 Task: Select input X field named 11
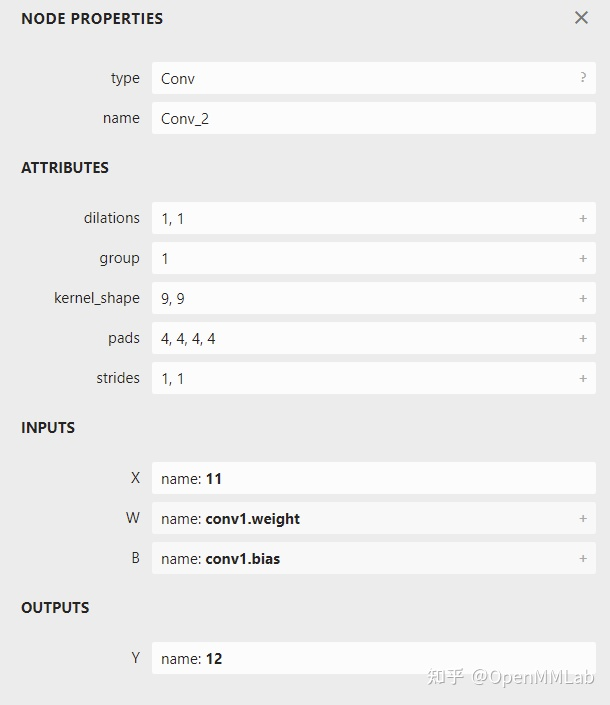374,478
